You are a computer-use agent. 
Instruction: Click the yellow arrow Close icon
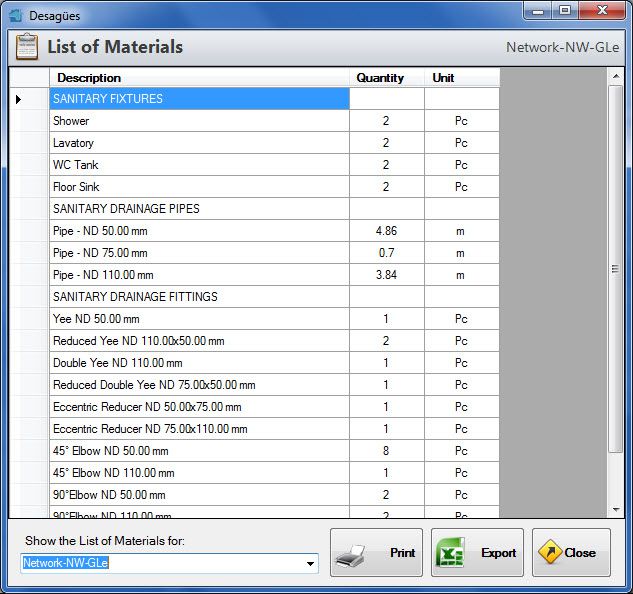[550, 552]
